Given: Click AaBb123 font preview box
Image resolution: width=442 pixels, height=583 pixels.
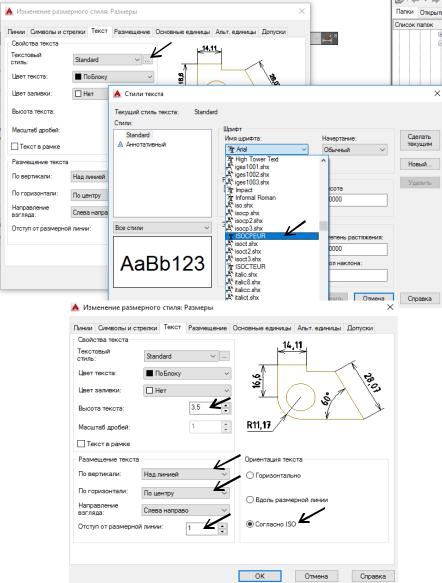Looking at the screenshot, I should click(162, 262).
